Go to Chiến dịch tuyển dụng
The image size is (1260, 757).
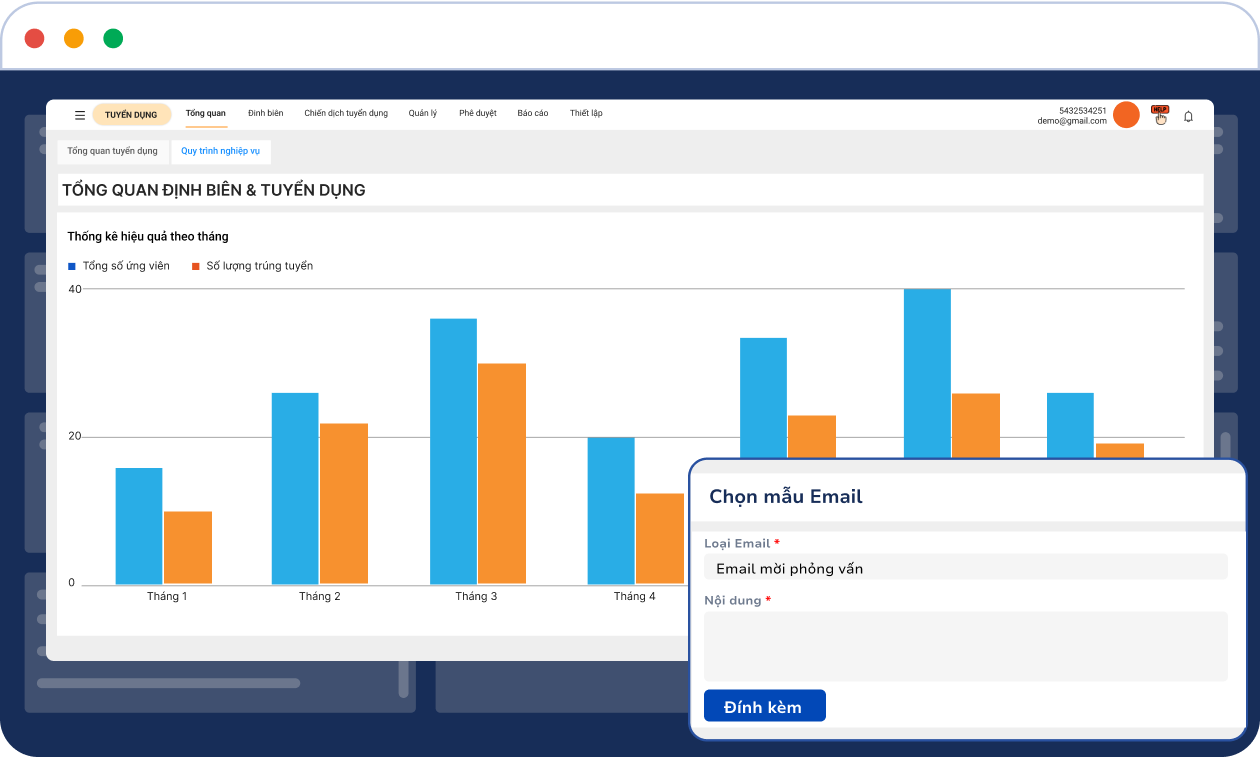click(346, 114)
